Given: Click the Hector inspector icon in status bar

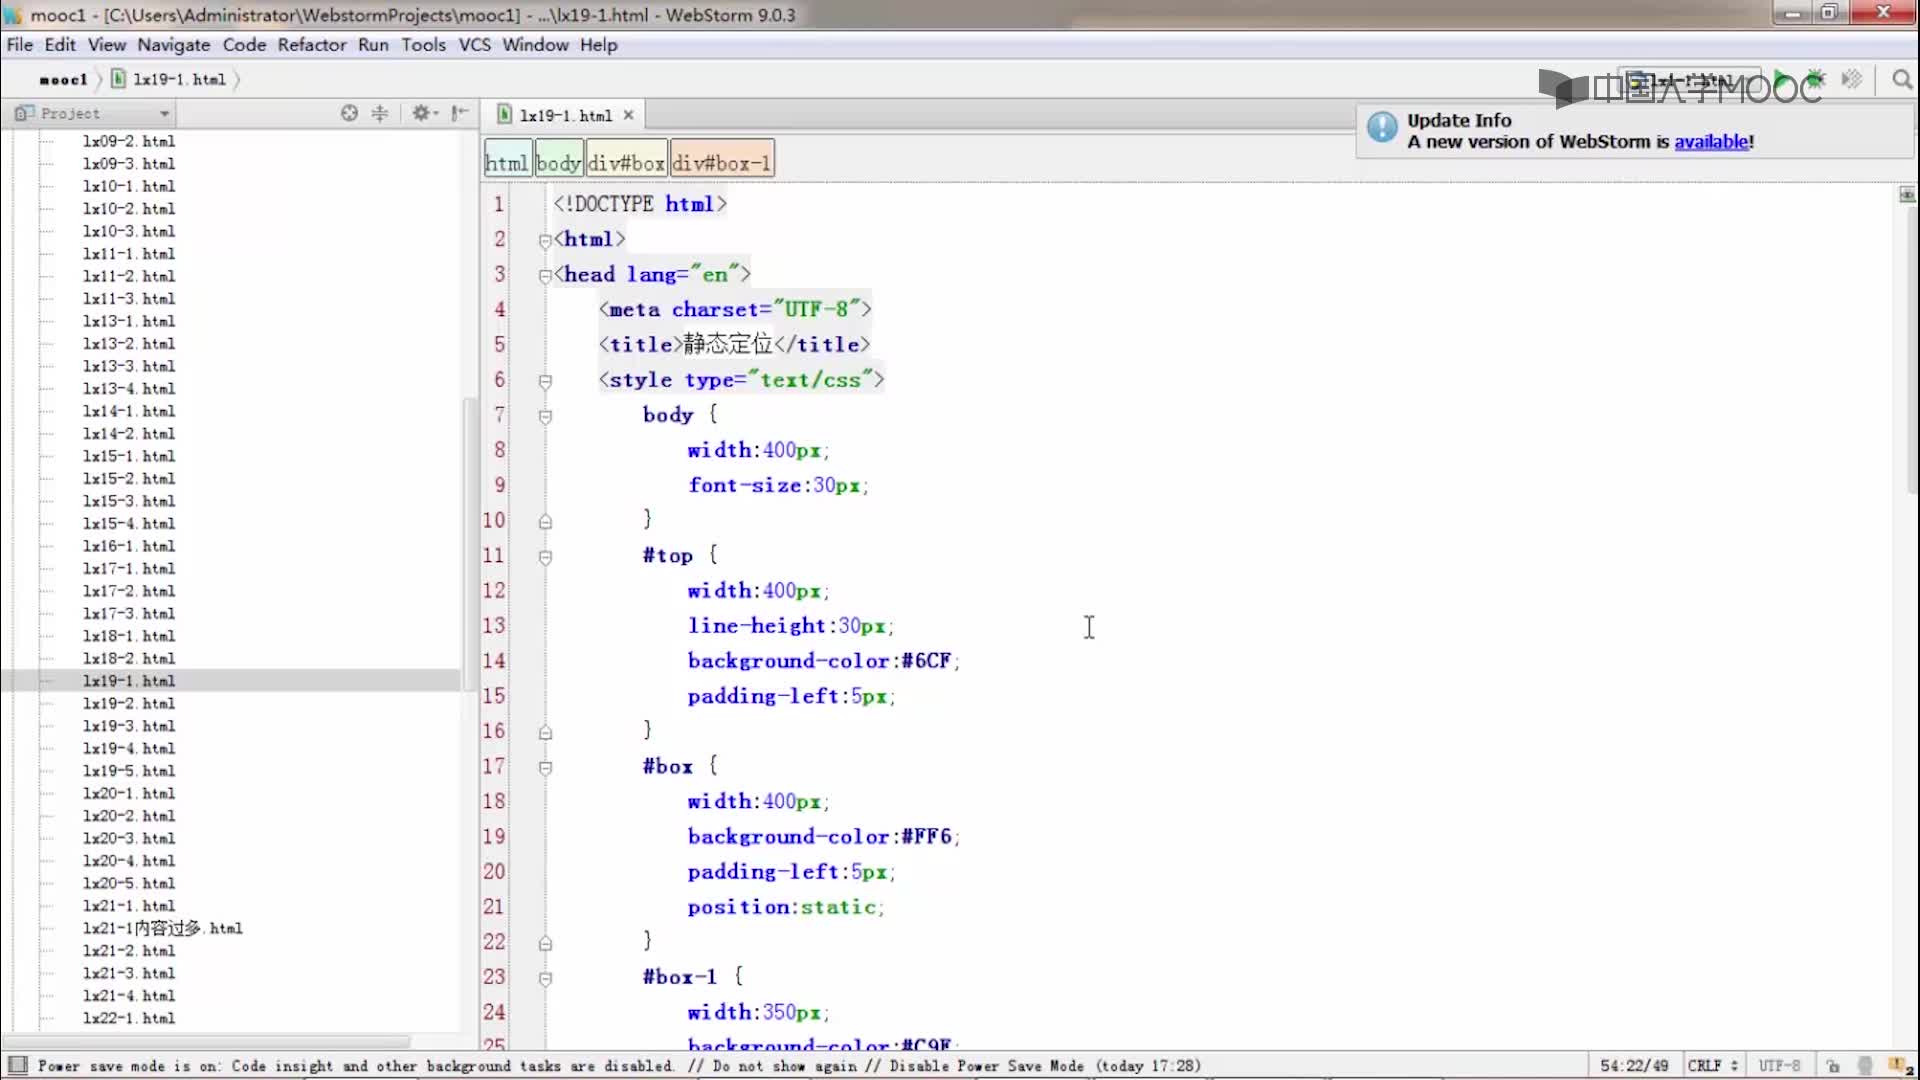Looking at the screenshot, I should pos(1865,1066).
